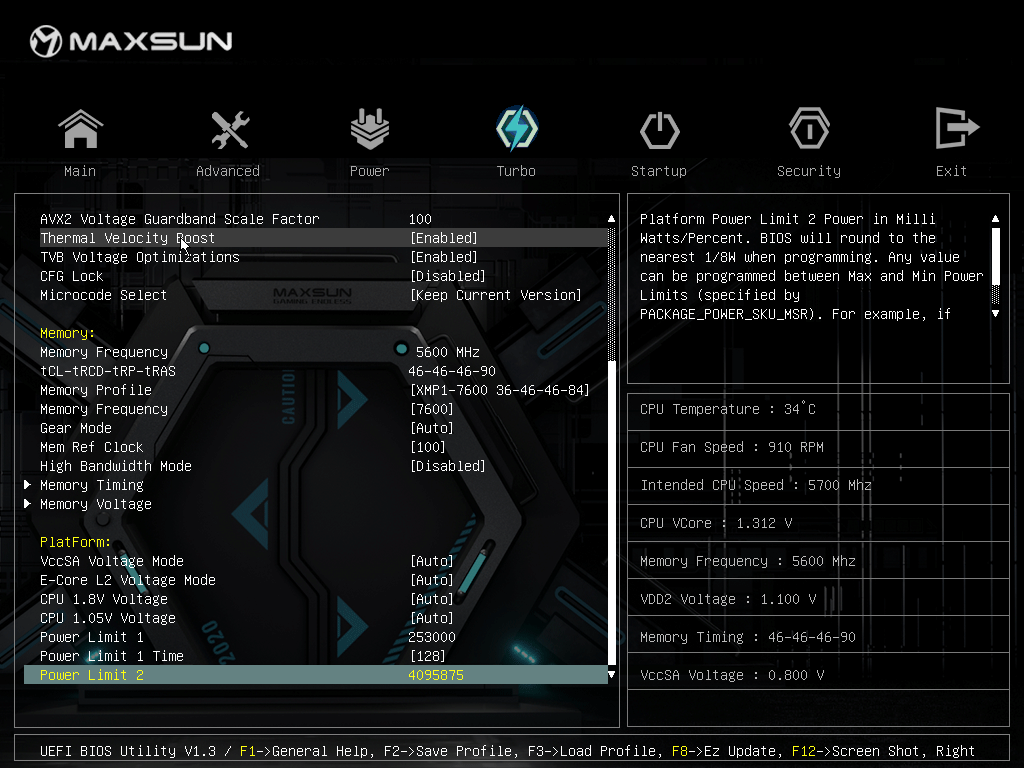
Task: Click the help panel scrollbar thumb
Action: click(x=995, y=256)
